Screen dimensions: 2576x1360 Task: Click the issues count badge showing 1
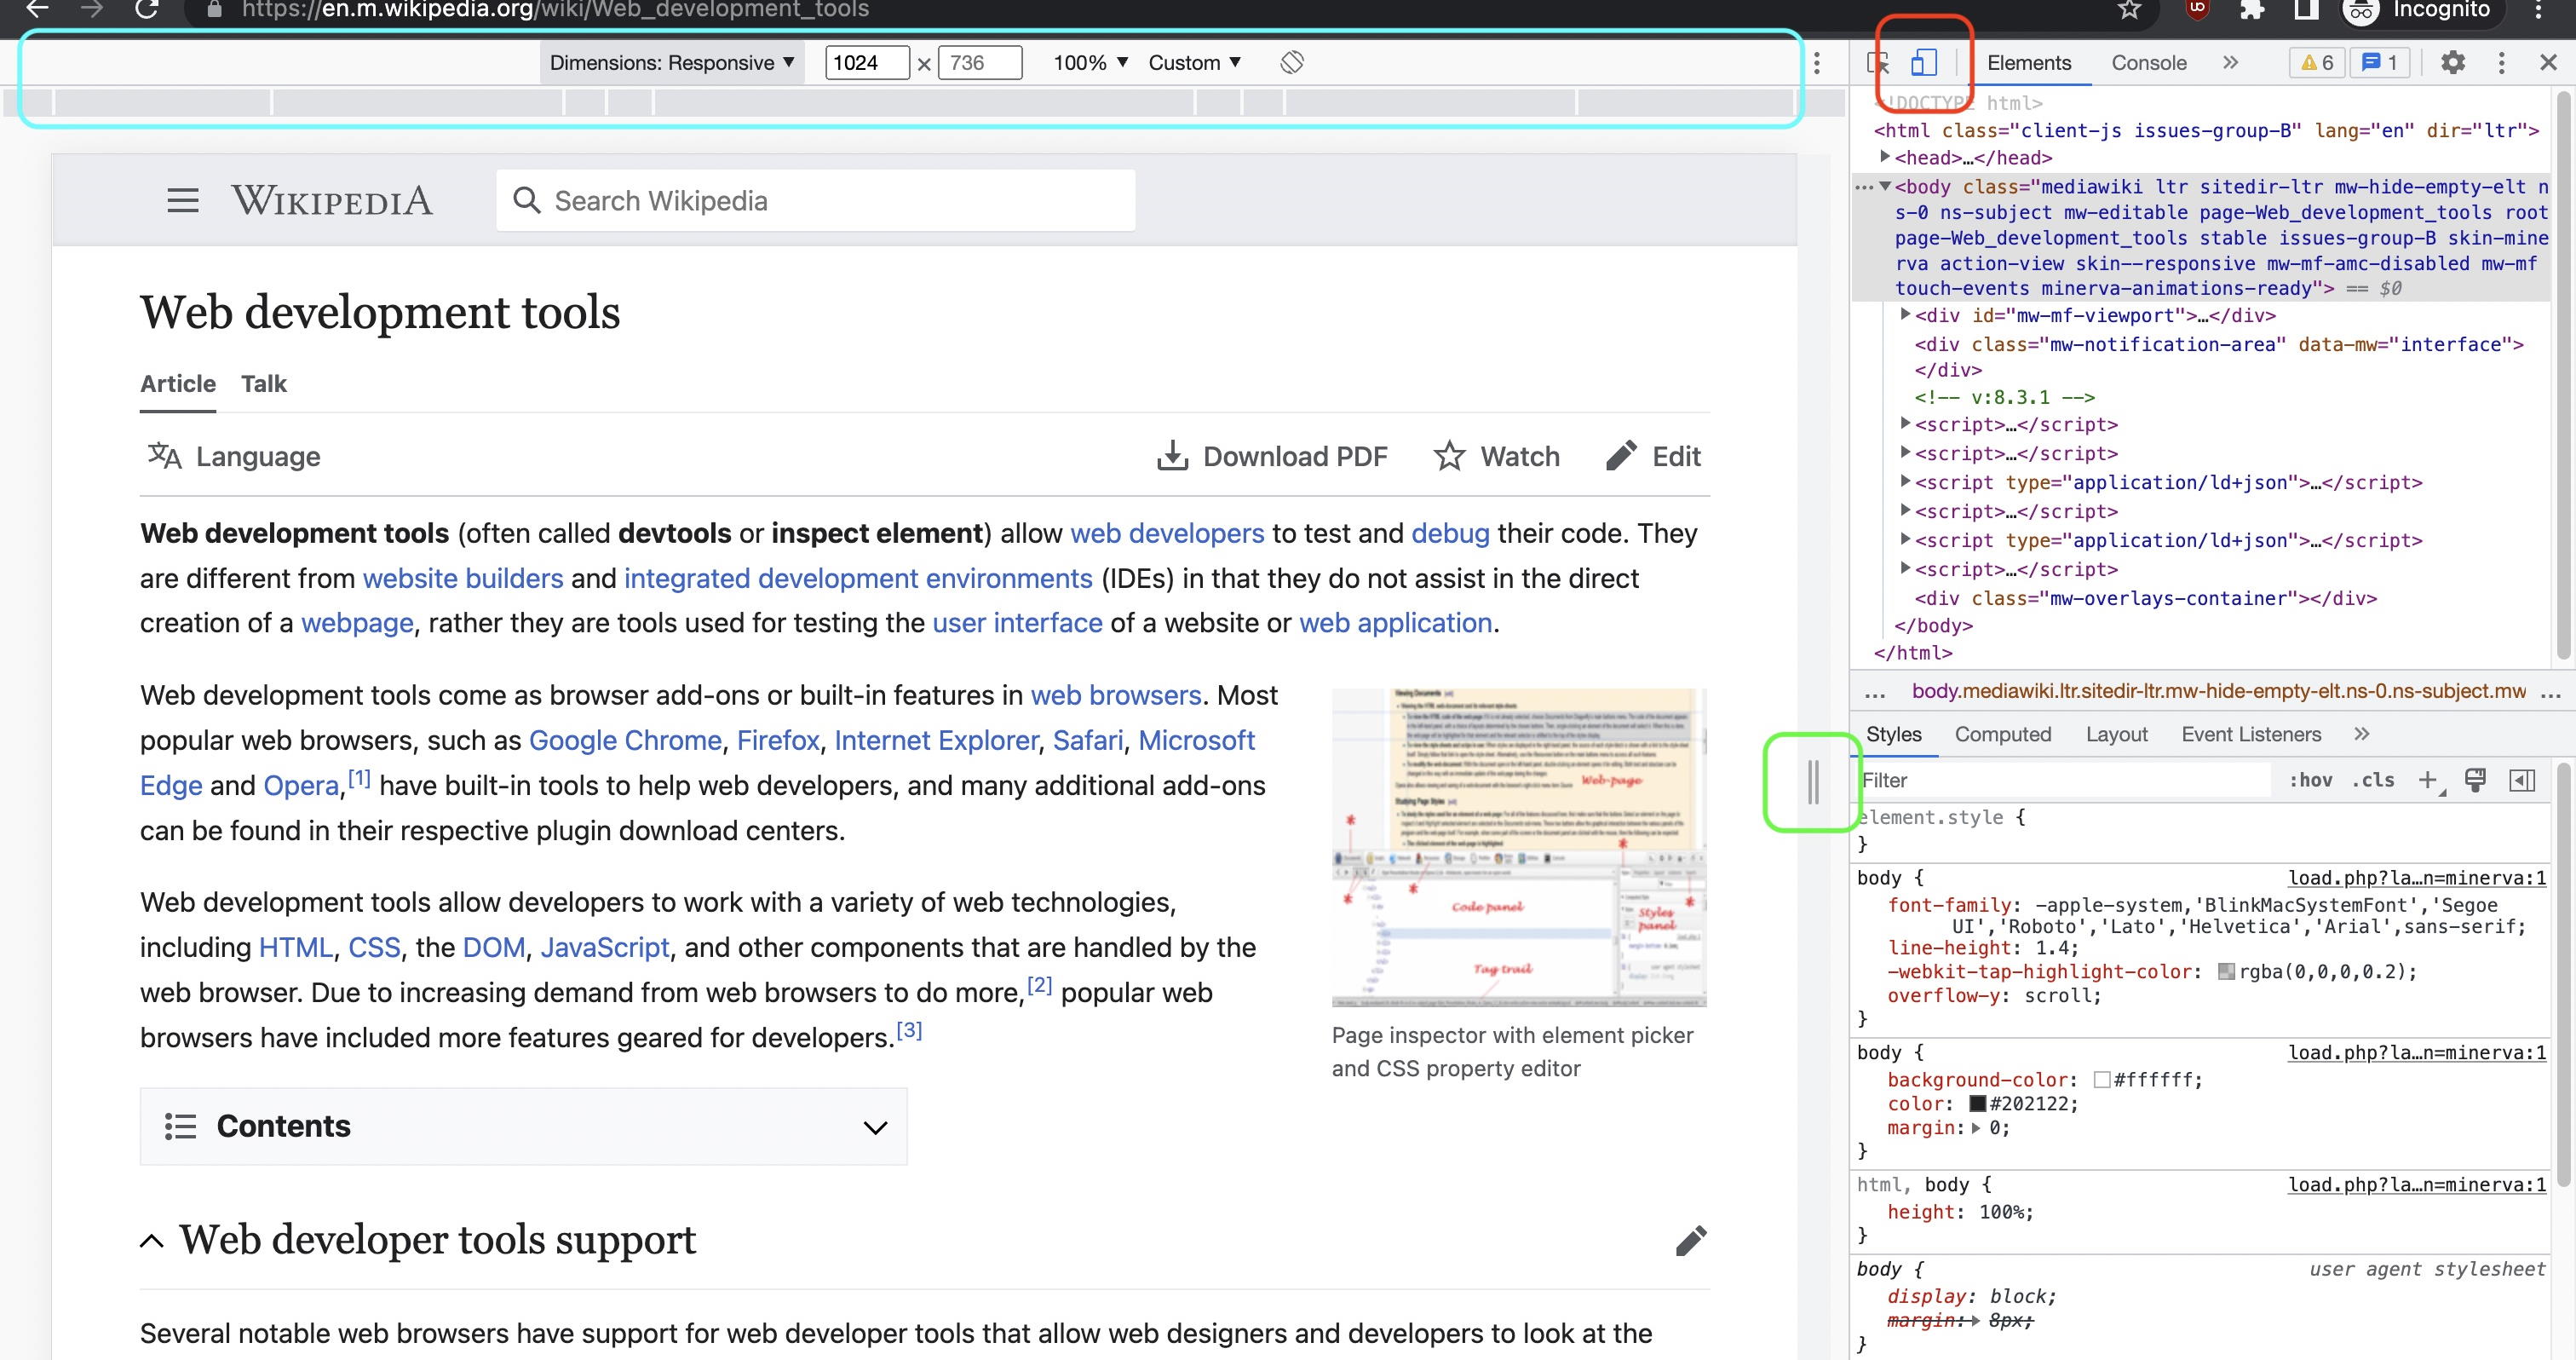(x=2381, y=62)
